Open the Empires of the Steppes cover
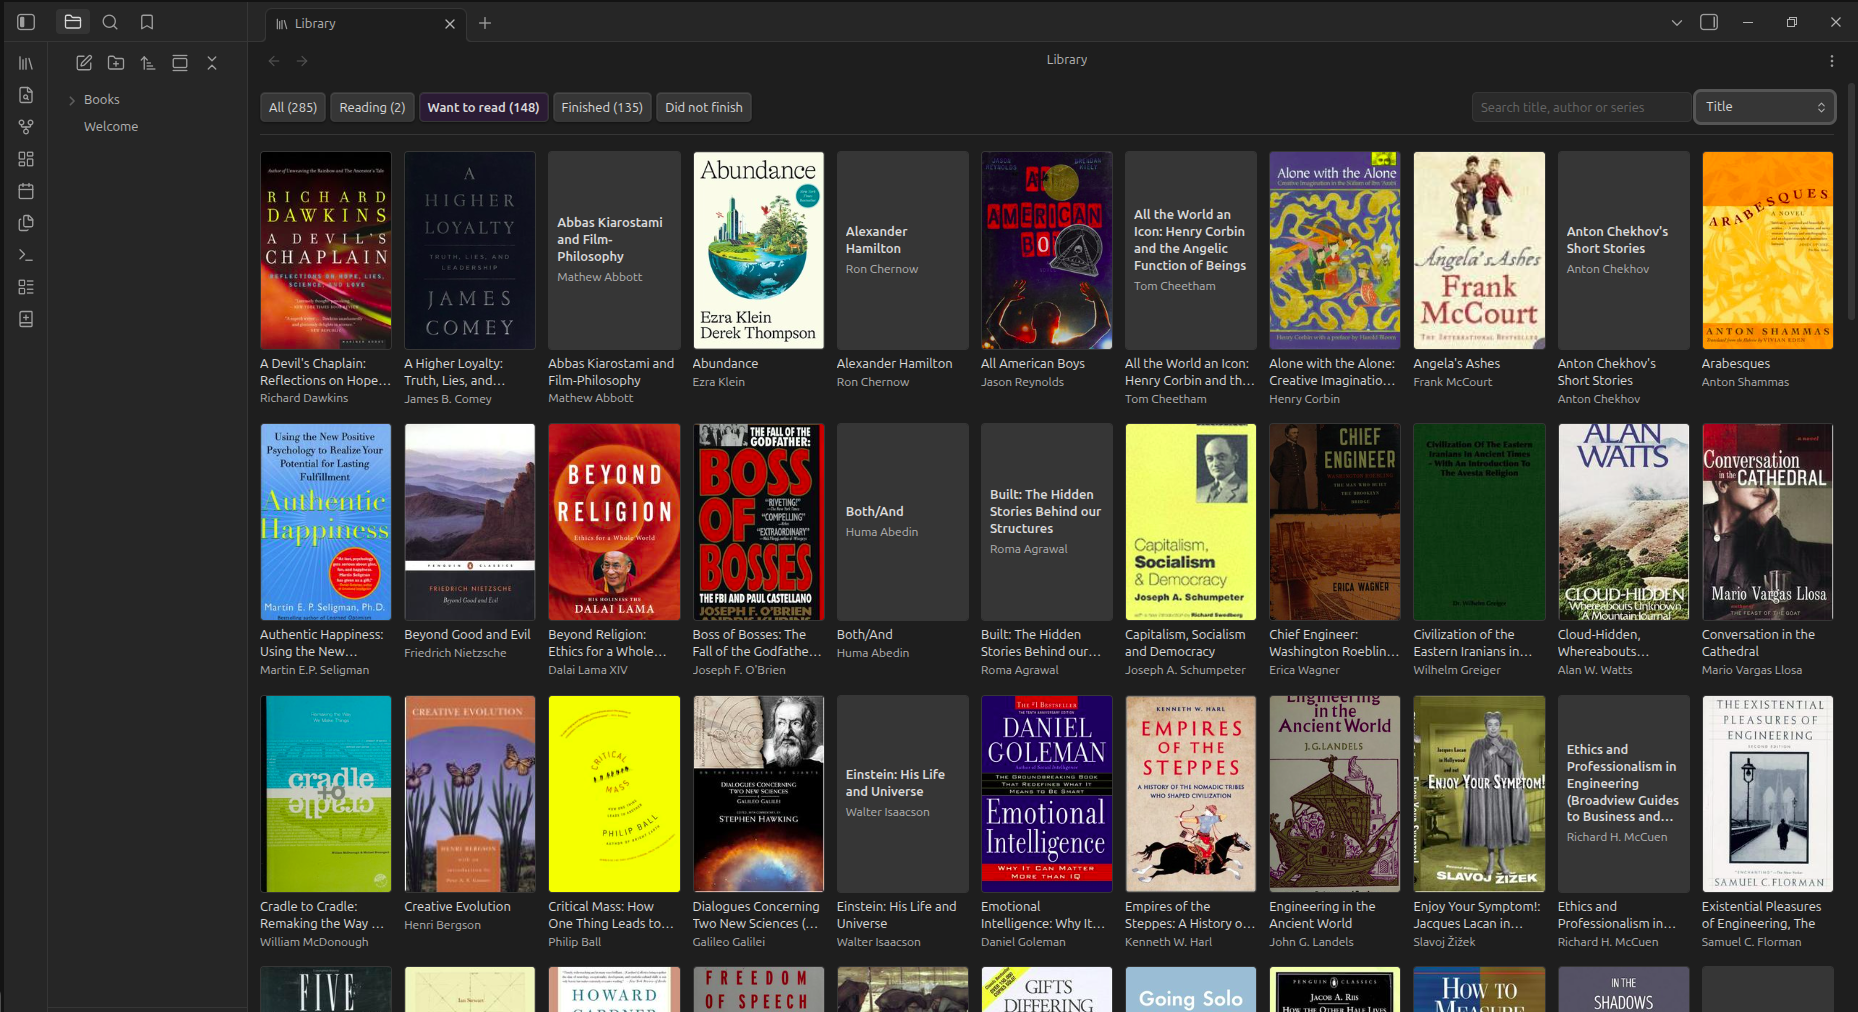The height and width of the screenshot is (1012, 1858). pyautogui.click(x=1191, y=794)
